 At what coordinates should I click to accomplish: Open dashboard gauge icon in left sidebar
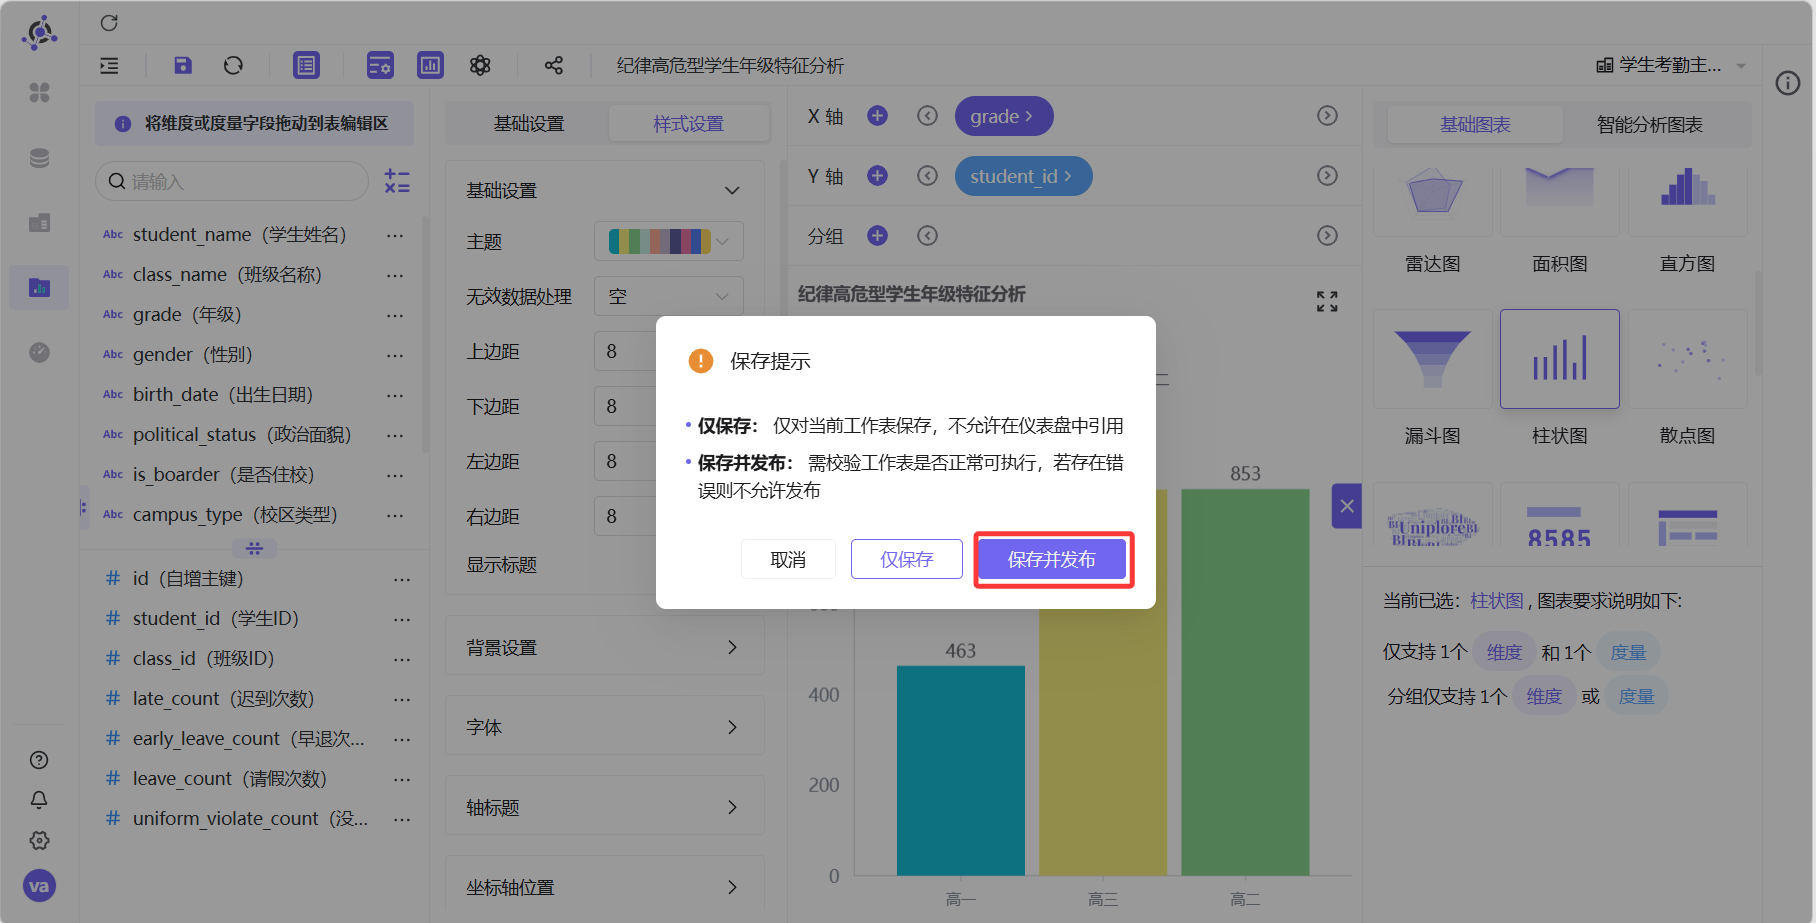pos(39,352)
